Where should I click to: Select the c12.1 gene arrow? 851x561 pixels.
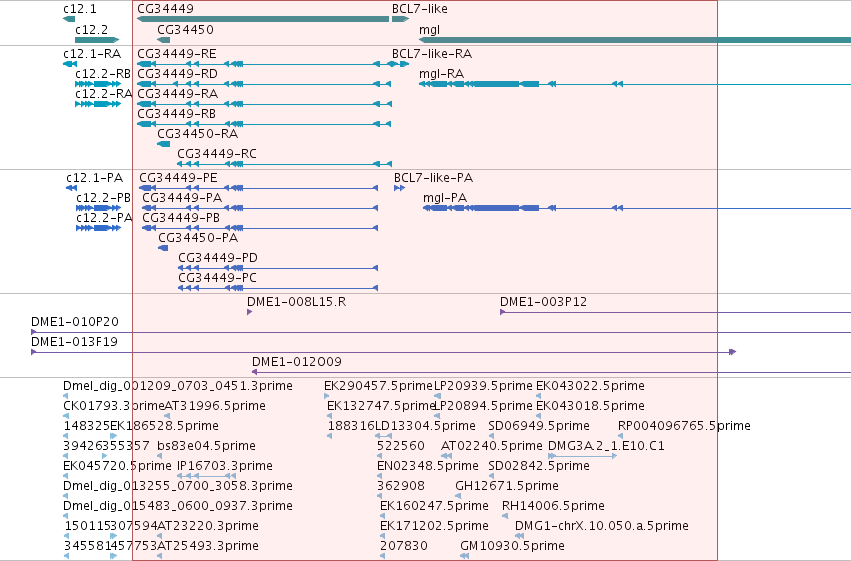pos(69,19)
